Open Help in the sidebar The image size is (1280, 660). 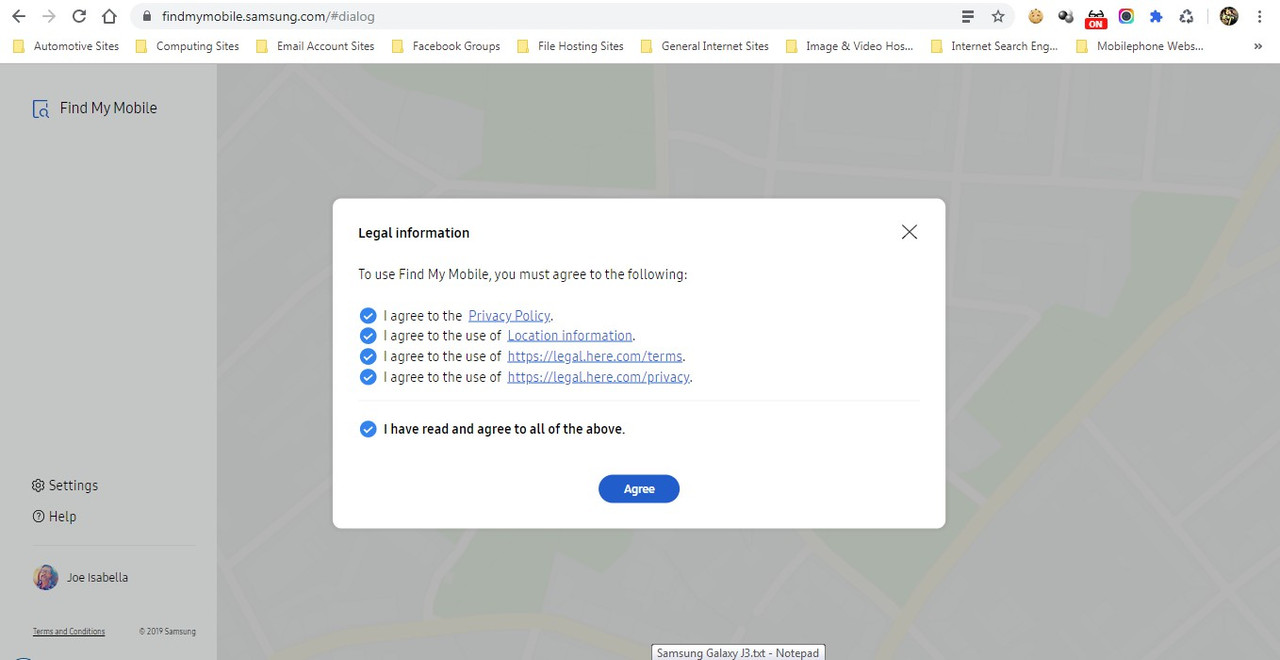click(x=54, y=517)
